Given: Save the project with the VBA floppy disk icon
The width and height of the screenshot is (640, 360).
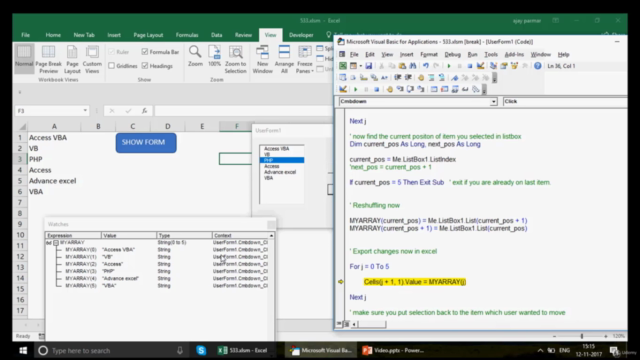Looking at the screenshot, I should tap(369, 66).
